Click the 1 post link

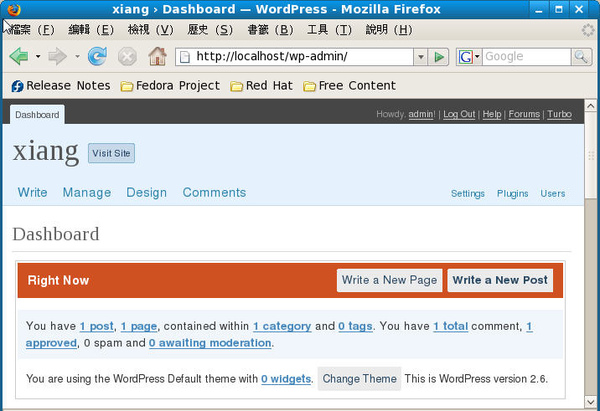pos(96,326)
